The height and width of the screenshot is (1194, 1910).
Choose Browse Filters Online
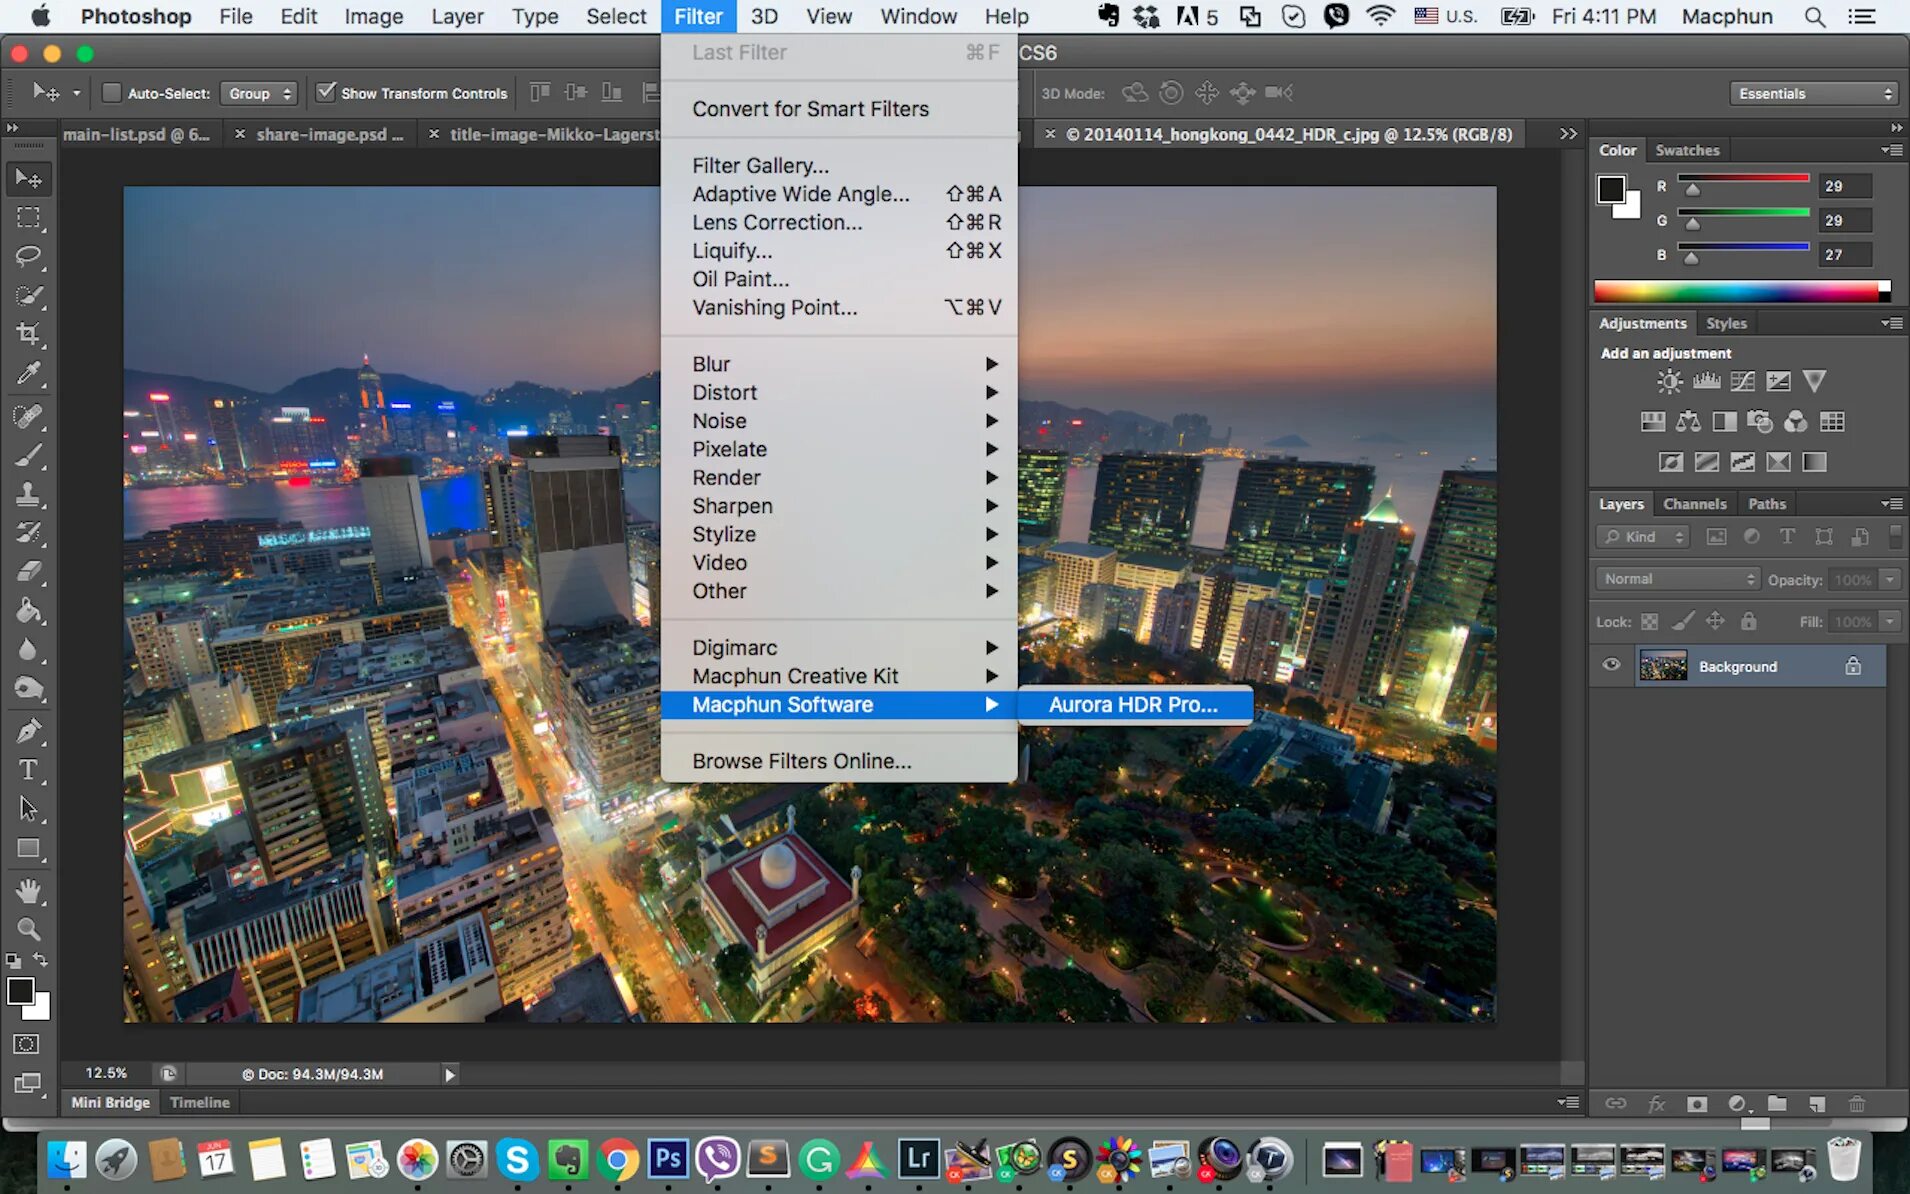coord(840,761)
